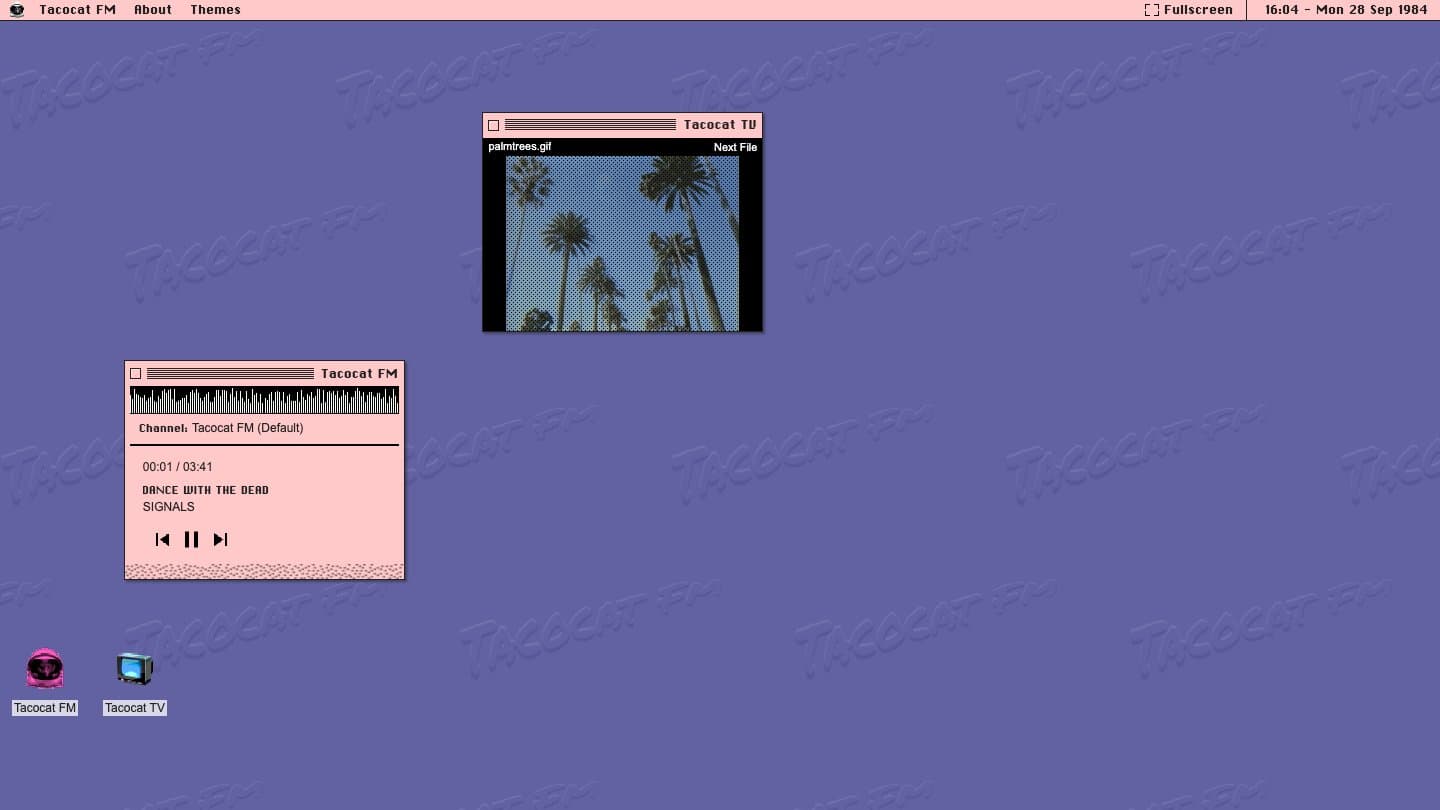This screenshot has height=810, width=1440.
Task: Pause the current track
Action: pyautogui.click(x=191, y=540)
